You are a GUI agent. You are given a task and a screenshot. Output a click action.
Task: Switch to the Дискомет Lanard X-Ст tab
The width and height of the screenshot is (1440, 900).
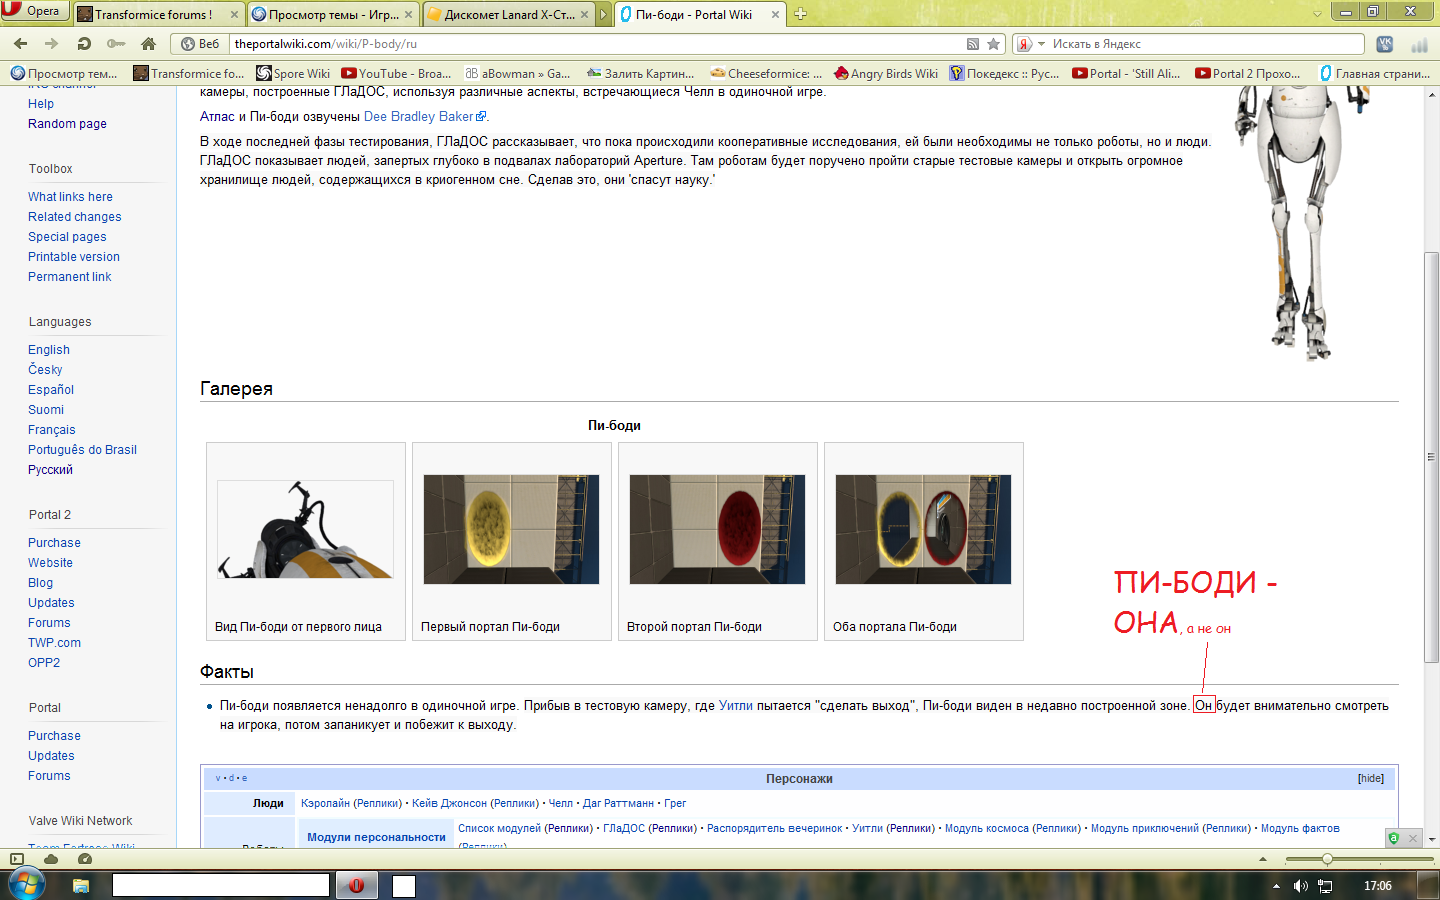point(507,14)
